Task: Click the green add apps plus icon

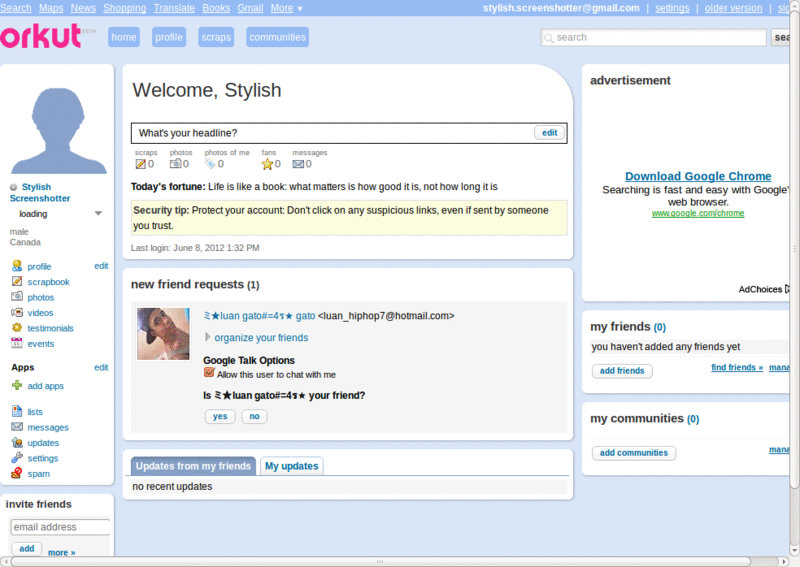Action: click(17, 385)
